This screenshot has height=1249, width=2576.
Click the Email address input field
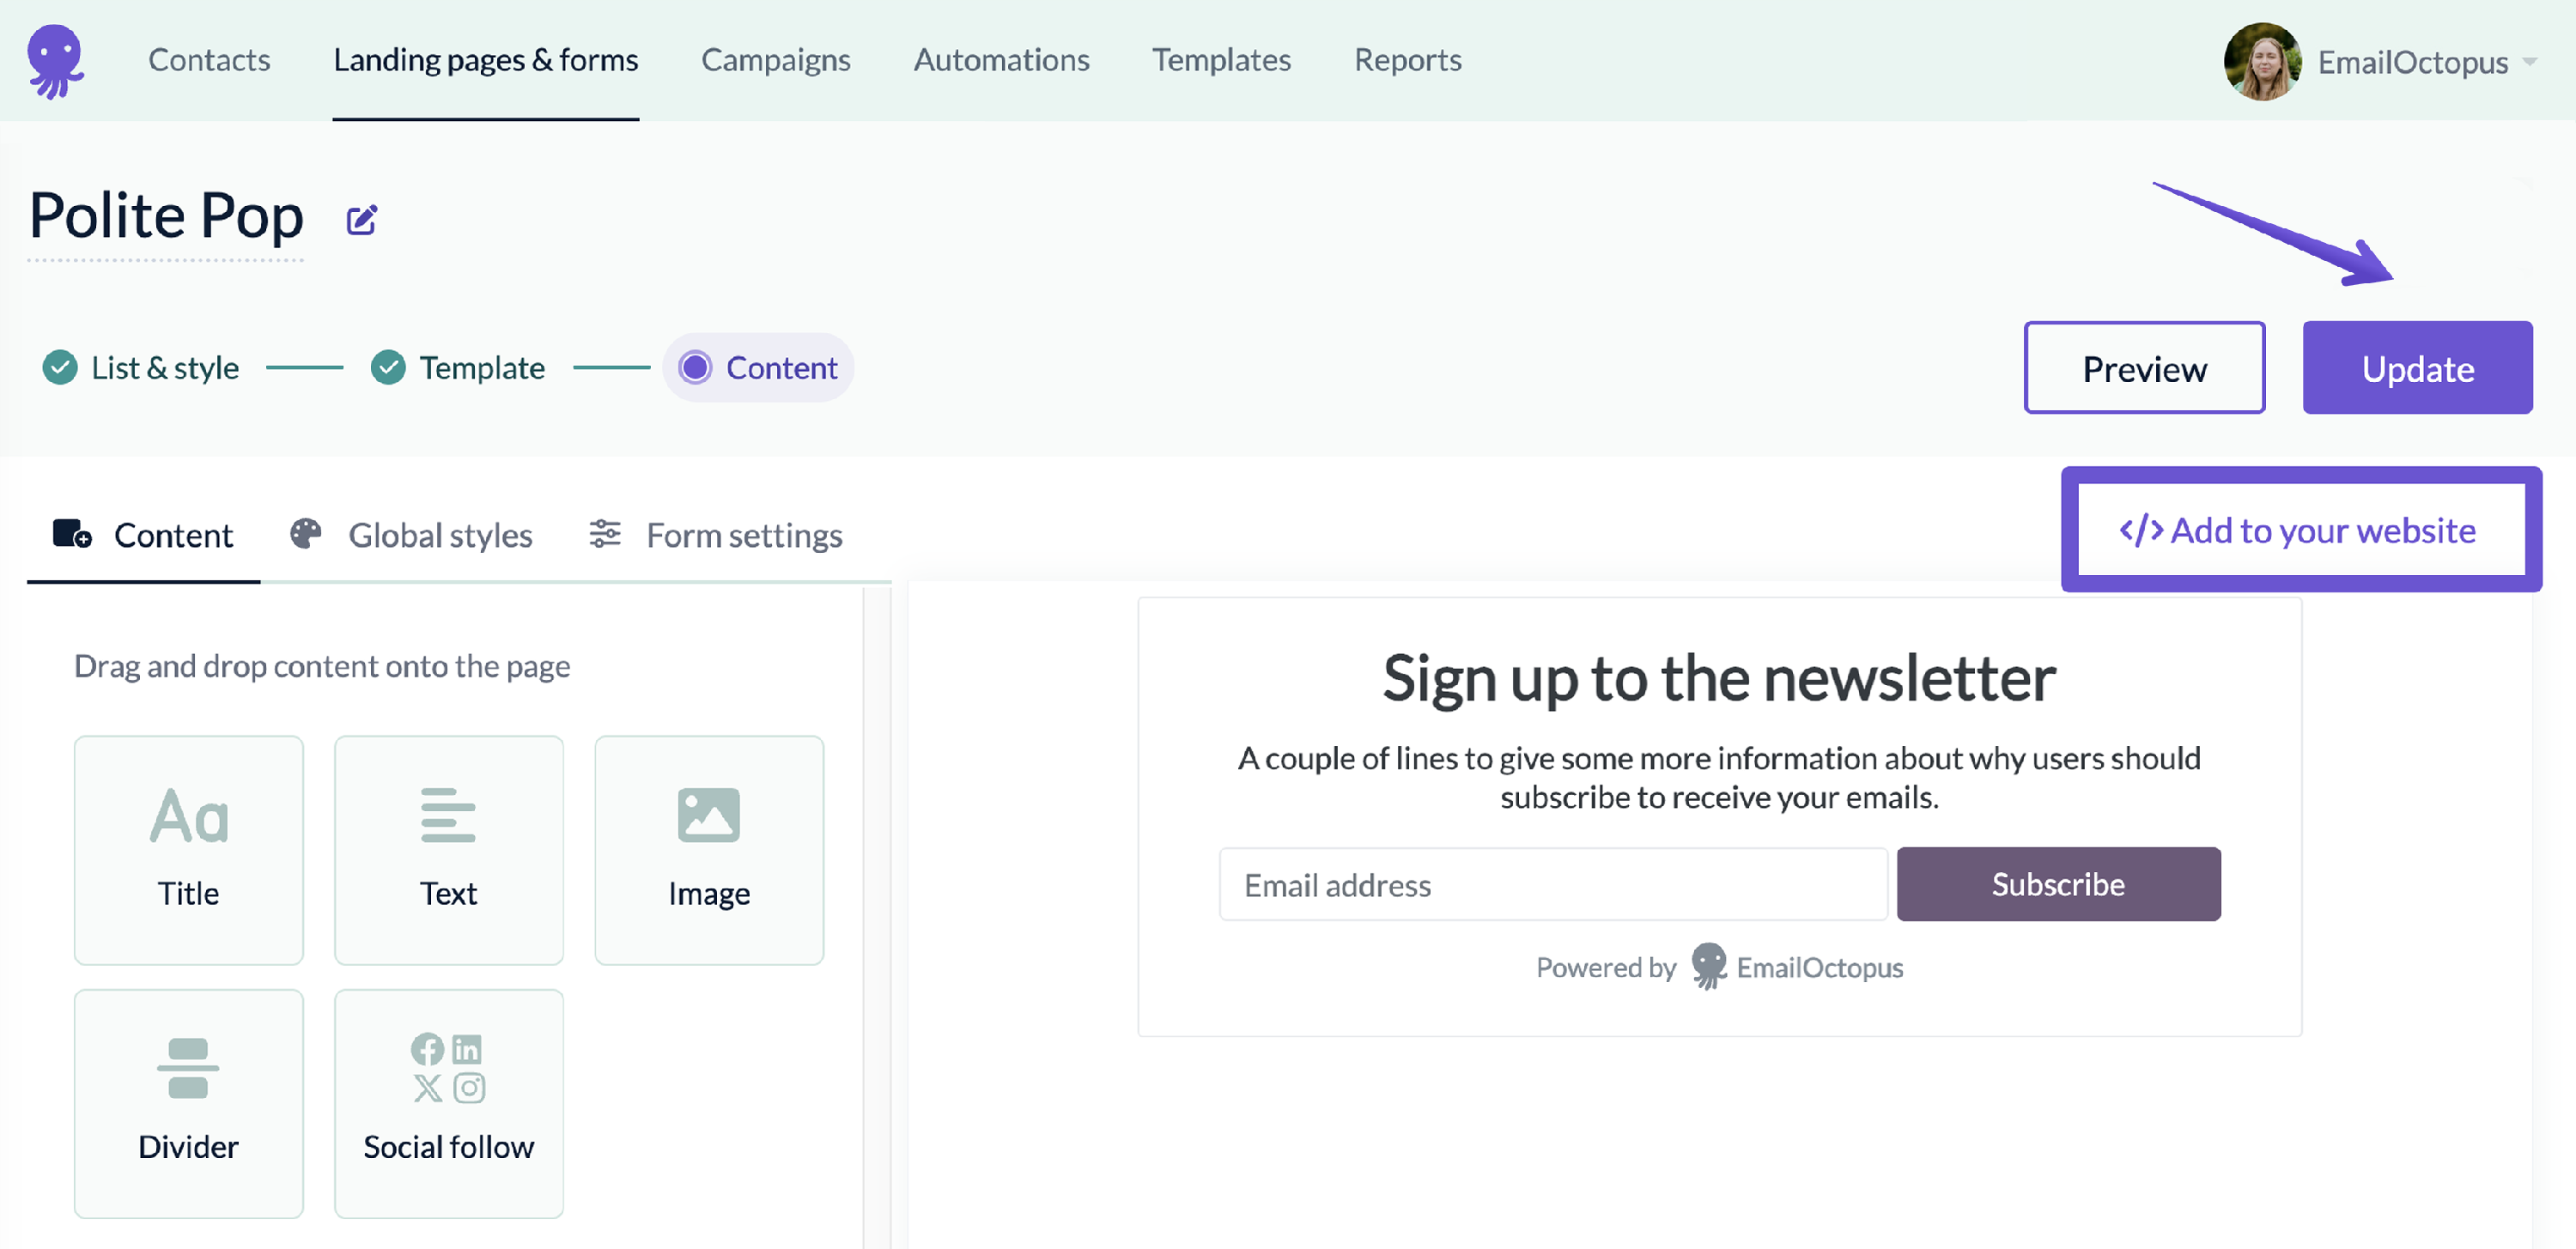[1553, 884]
